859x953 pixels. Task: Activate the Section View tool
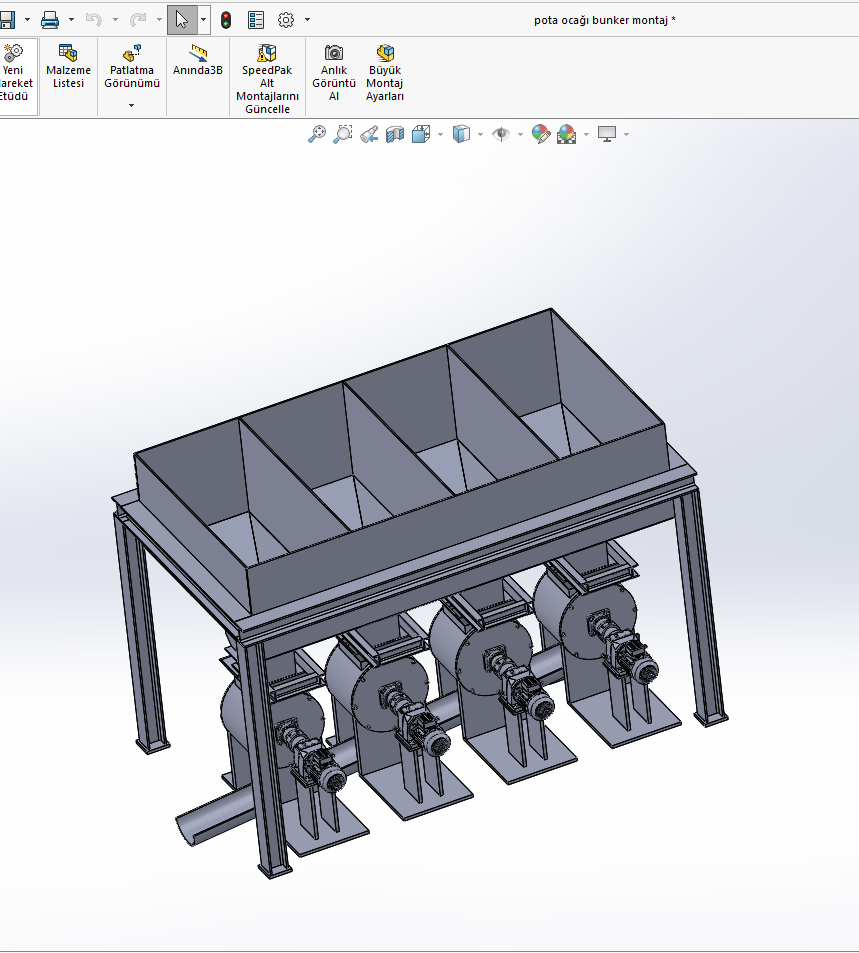pyautogui.click(x=395, y=134)
